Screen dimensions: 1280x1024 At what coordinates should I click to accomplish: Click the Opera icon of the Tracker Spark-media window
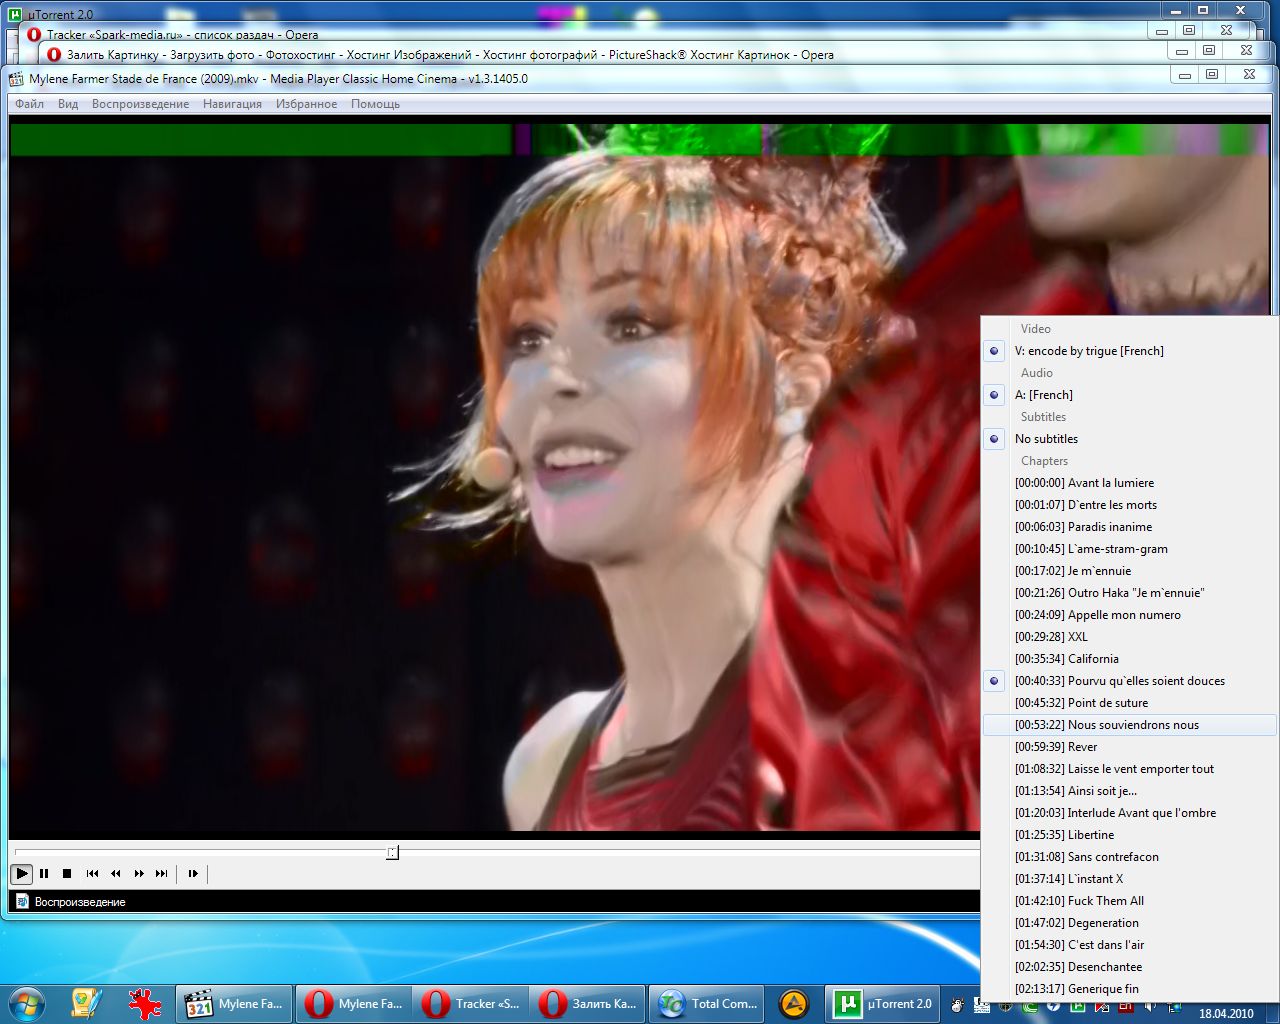[x=34, y=35]
